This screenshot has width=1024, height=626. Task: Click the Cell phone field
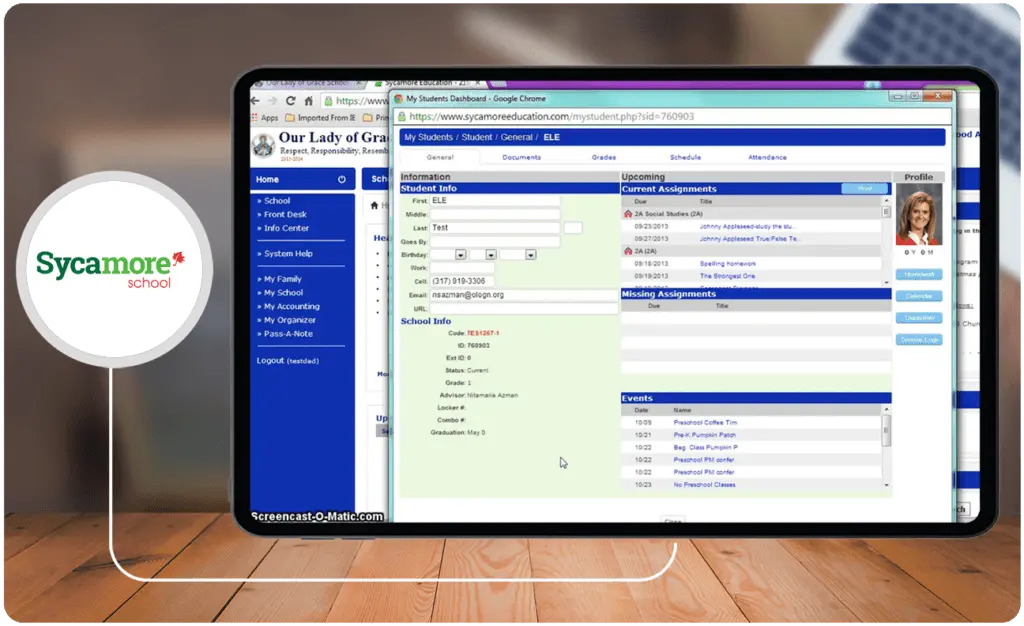(462, 281)
